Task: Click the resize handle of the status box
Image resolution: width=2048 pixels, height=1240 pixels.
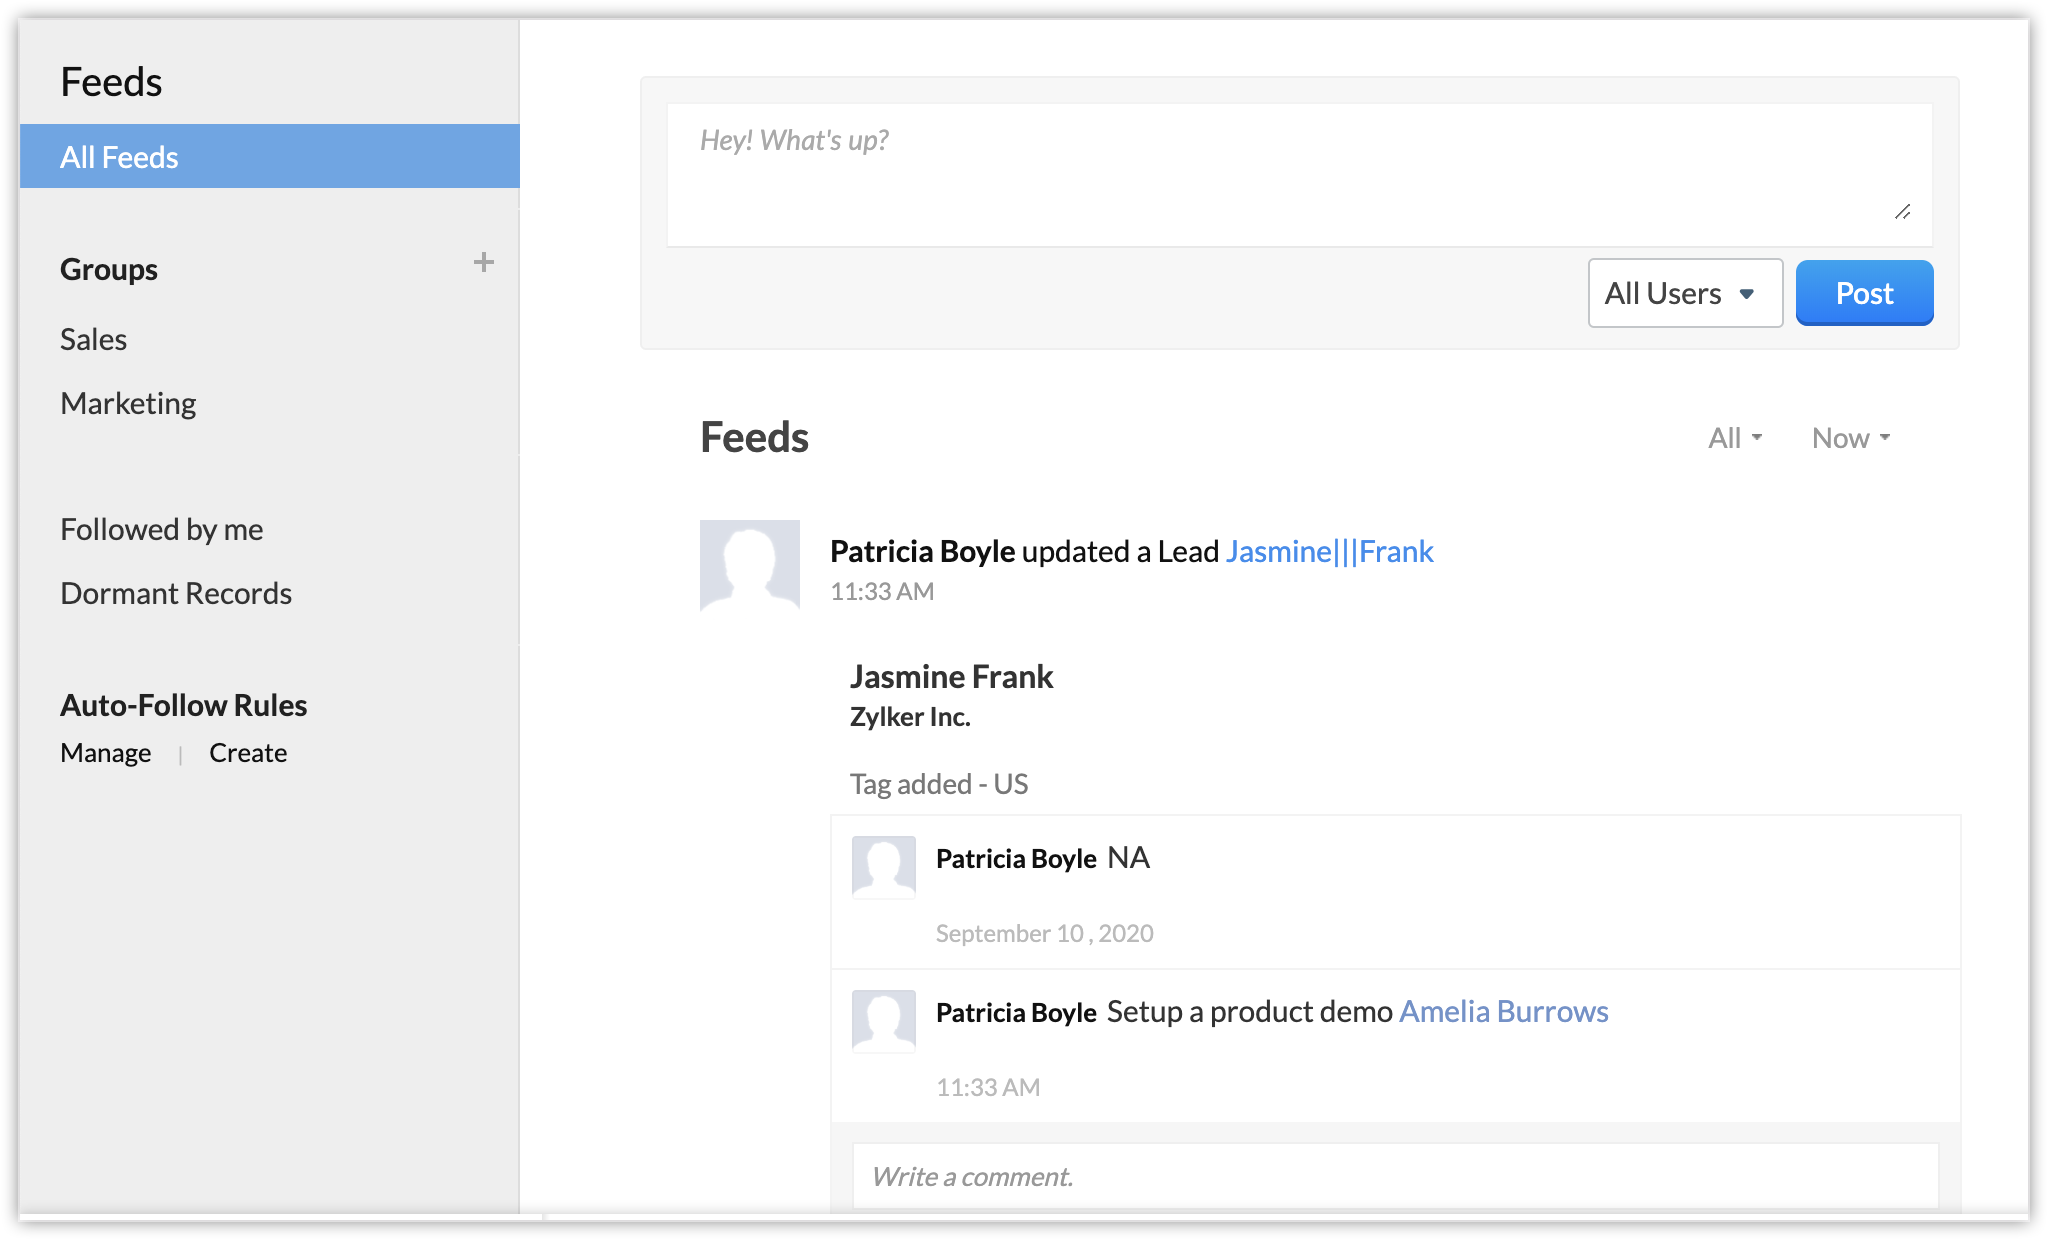Action: 1902,212
